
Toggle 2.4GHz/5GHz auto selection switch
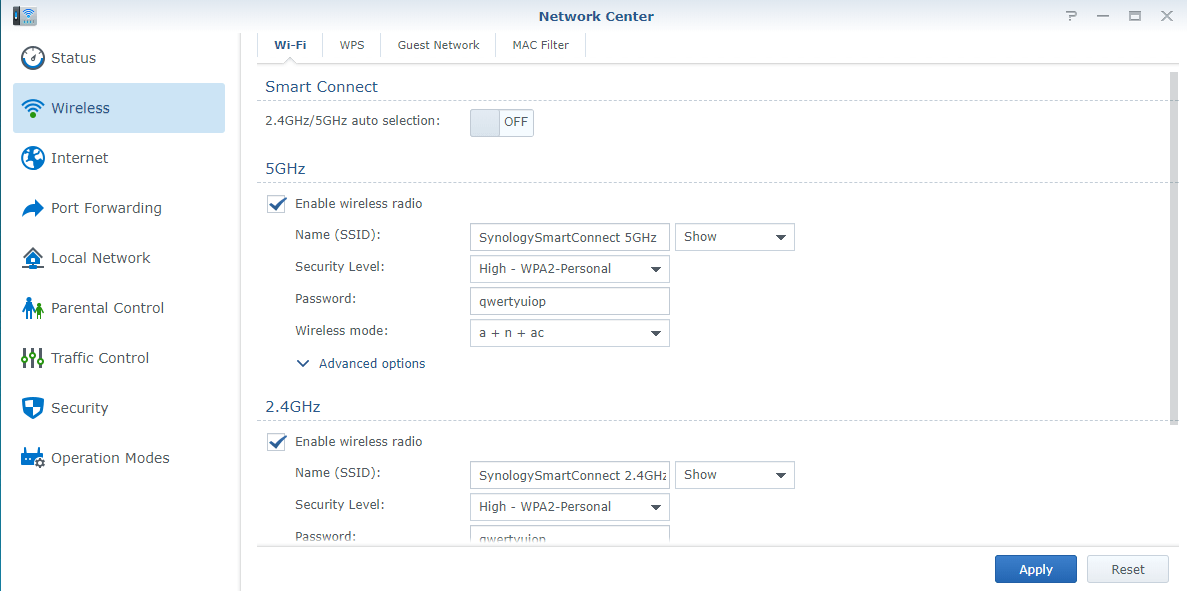click(x=501, y=122)
